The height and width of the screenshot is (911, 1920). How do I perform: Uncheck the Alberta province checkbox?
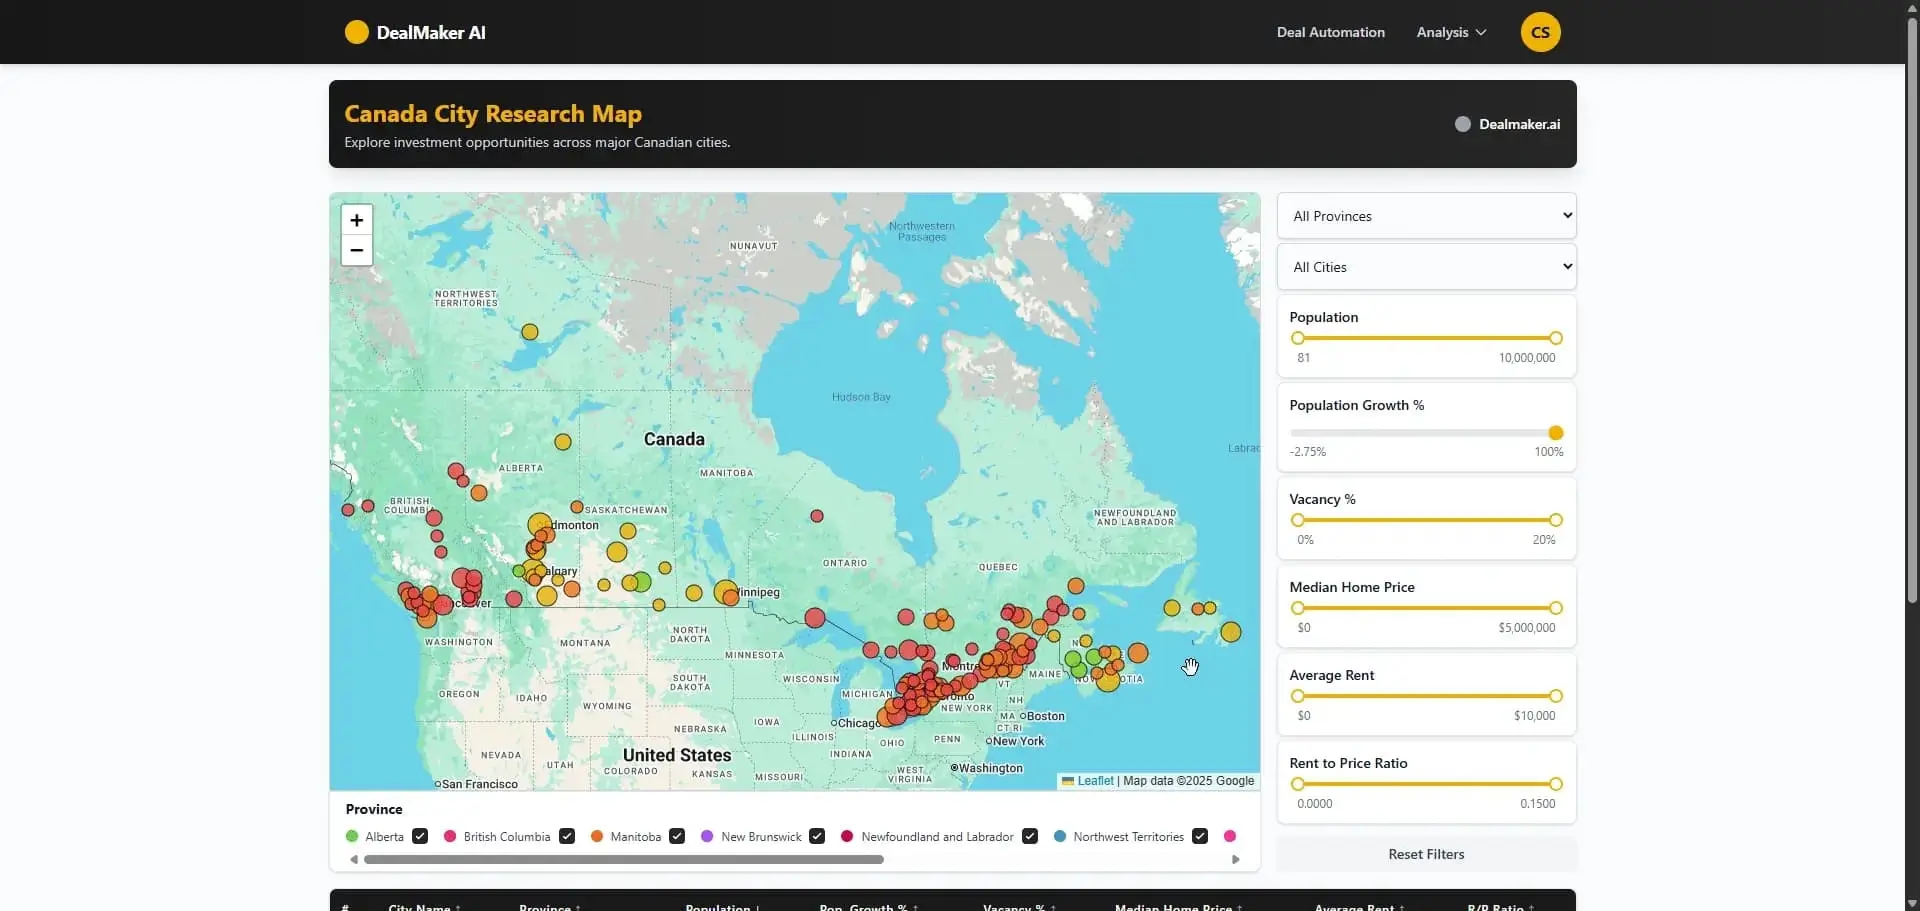[420, 836]
